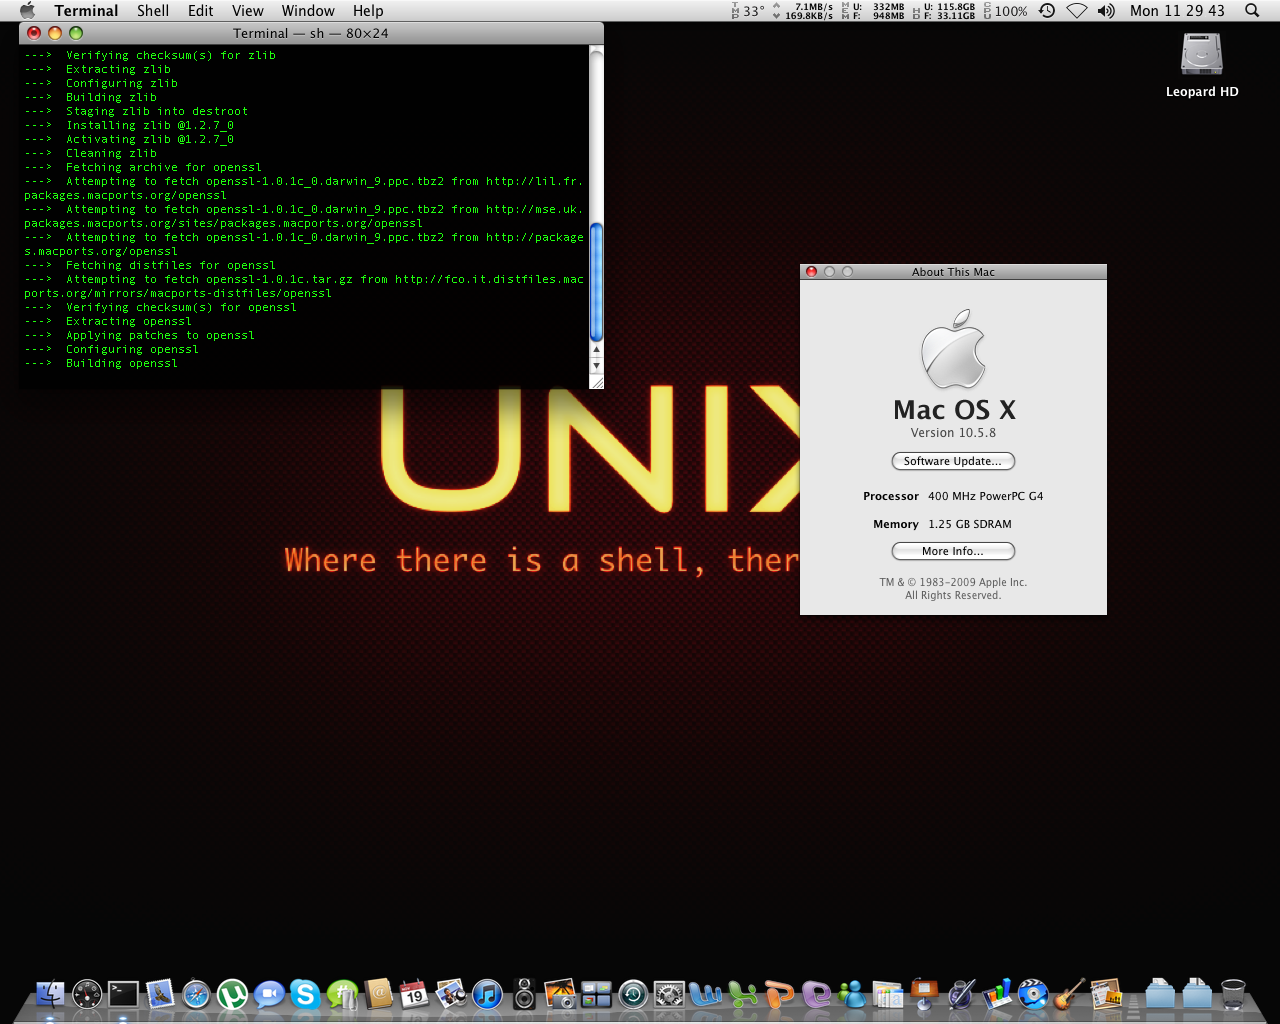Viewport: 1280px width, 1024px height.
Task: Launch iCal from the Dock
Action: pos(414,994)
